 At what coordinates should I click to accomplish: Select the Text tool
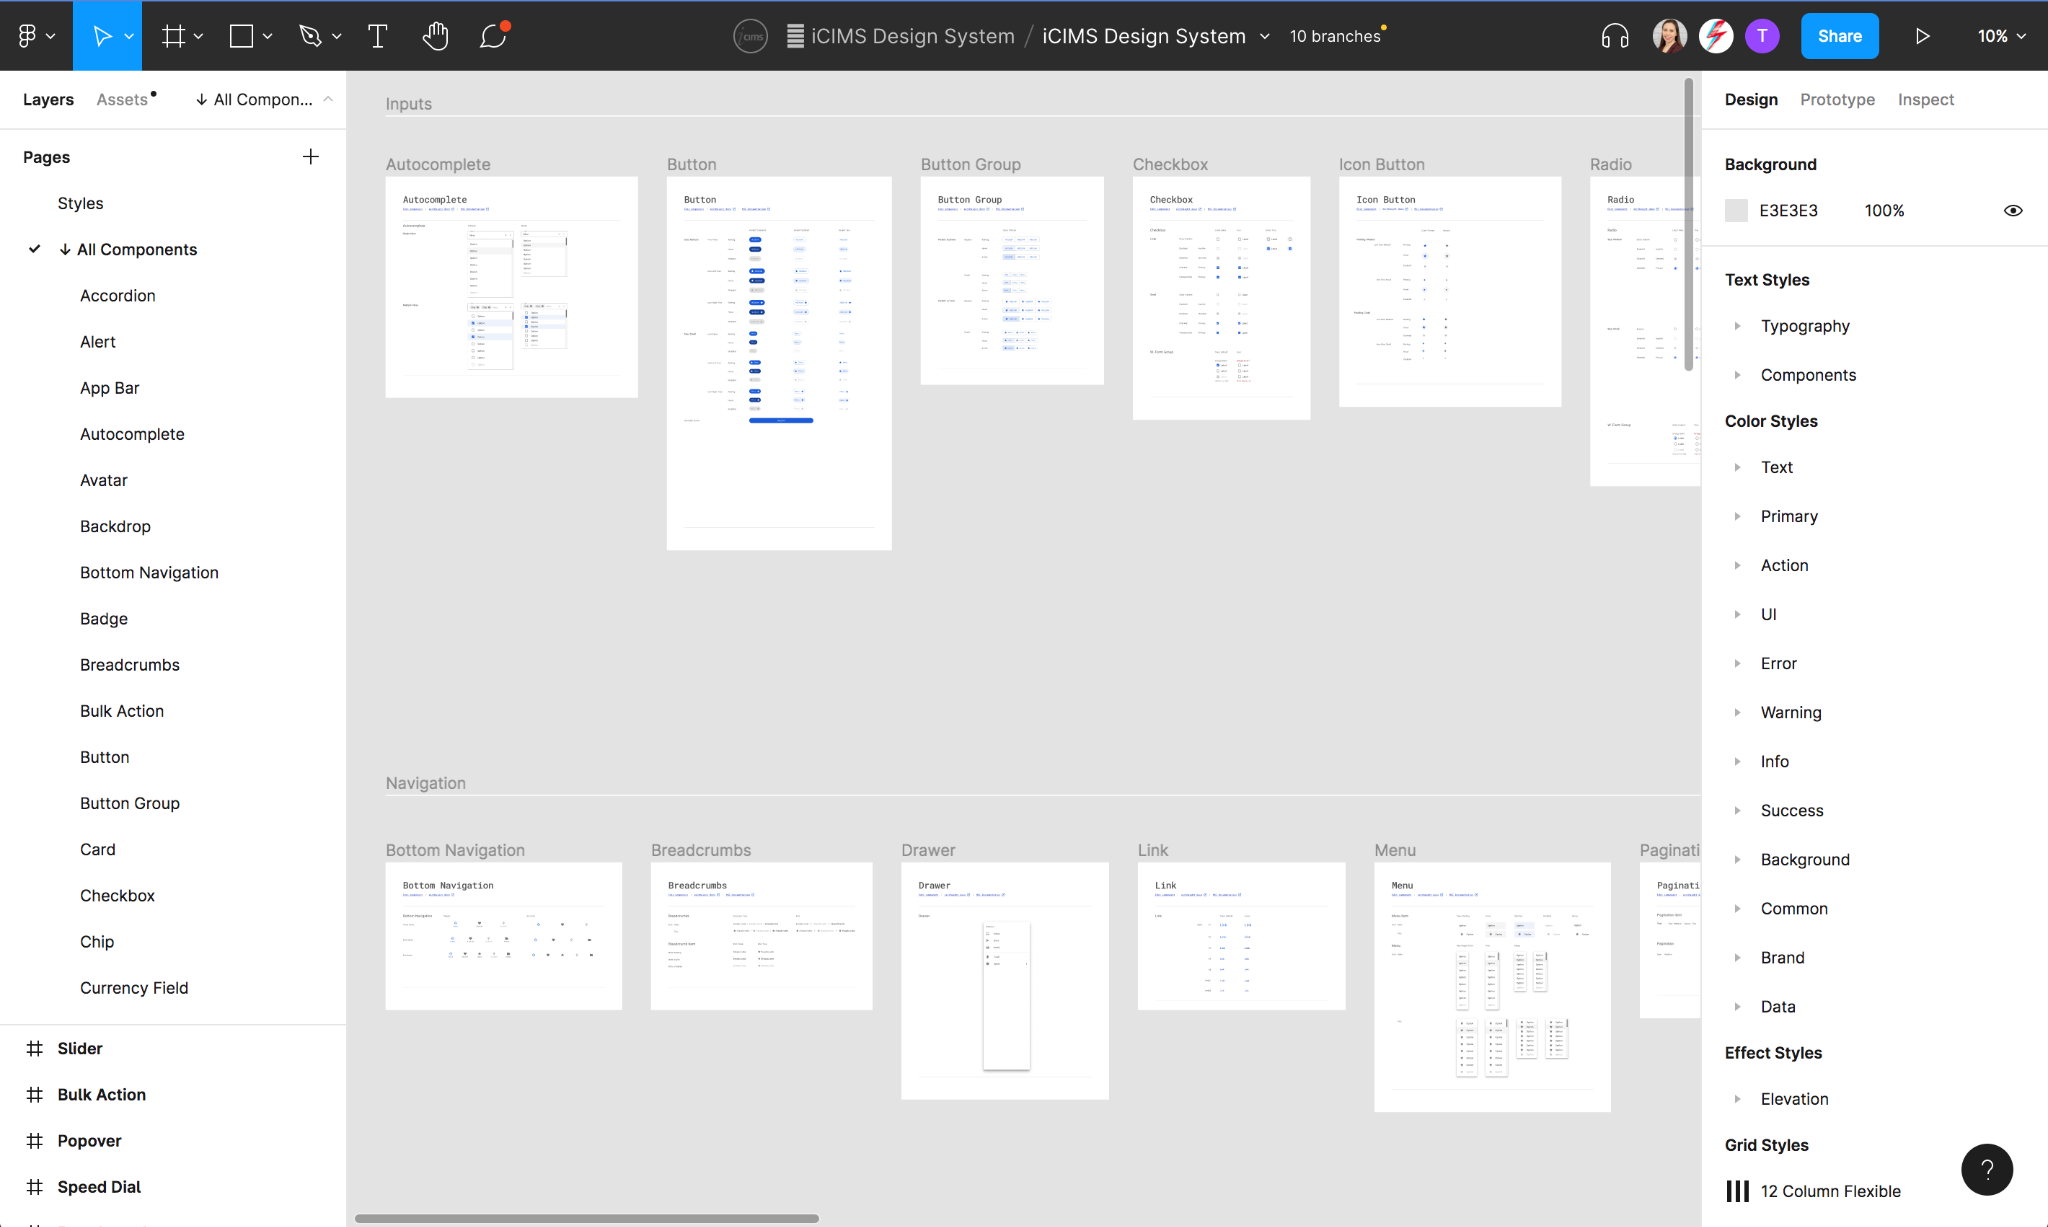[x=377, y=36]
